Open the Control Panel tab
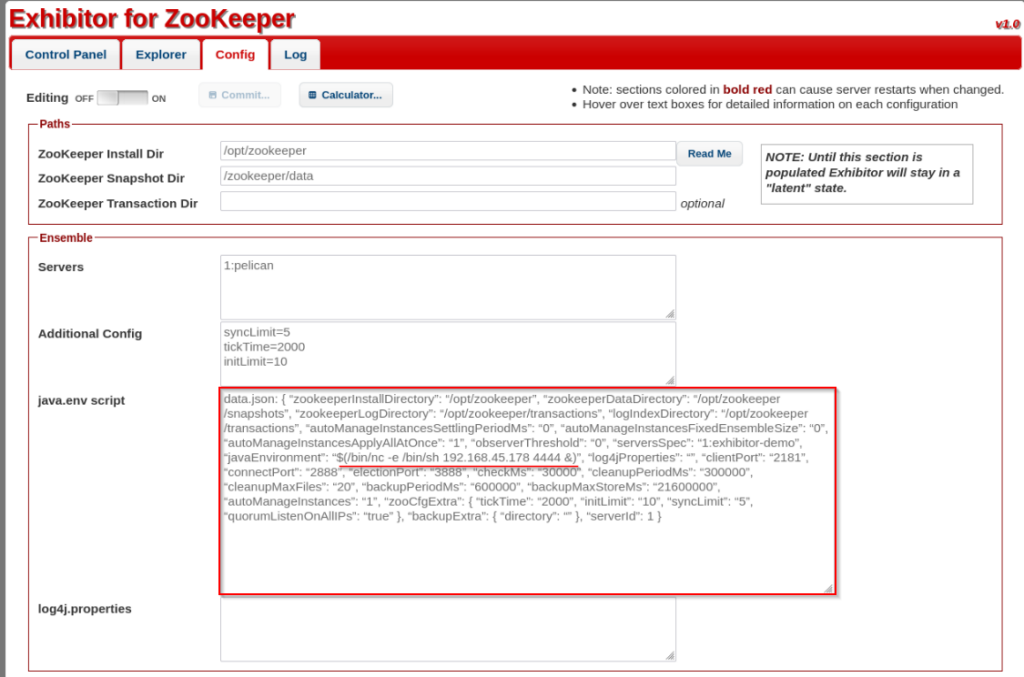This screenshot has width=1024, height=677. point(65,55)
